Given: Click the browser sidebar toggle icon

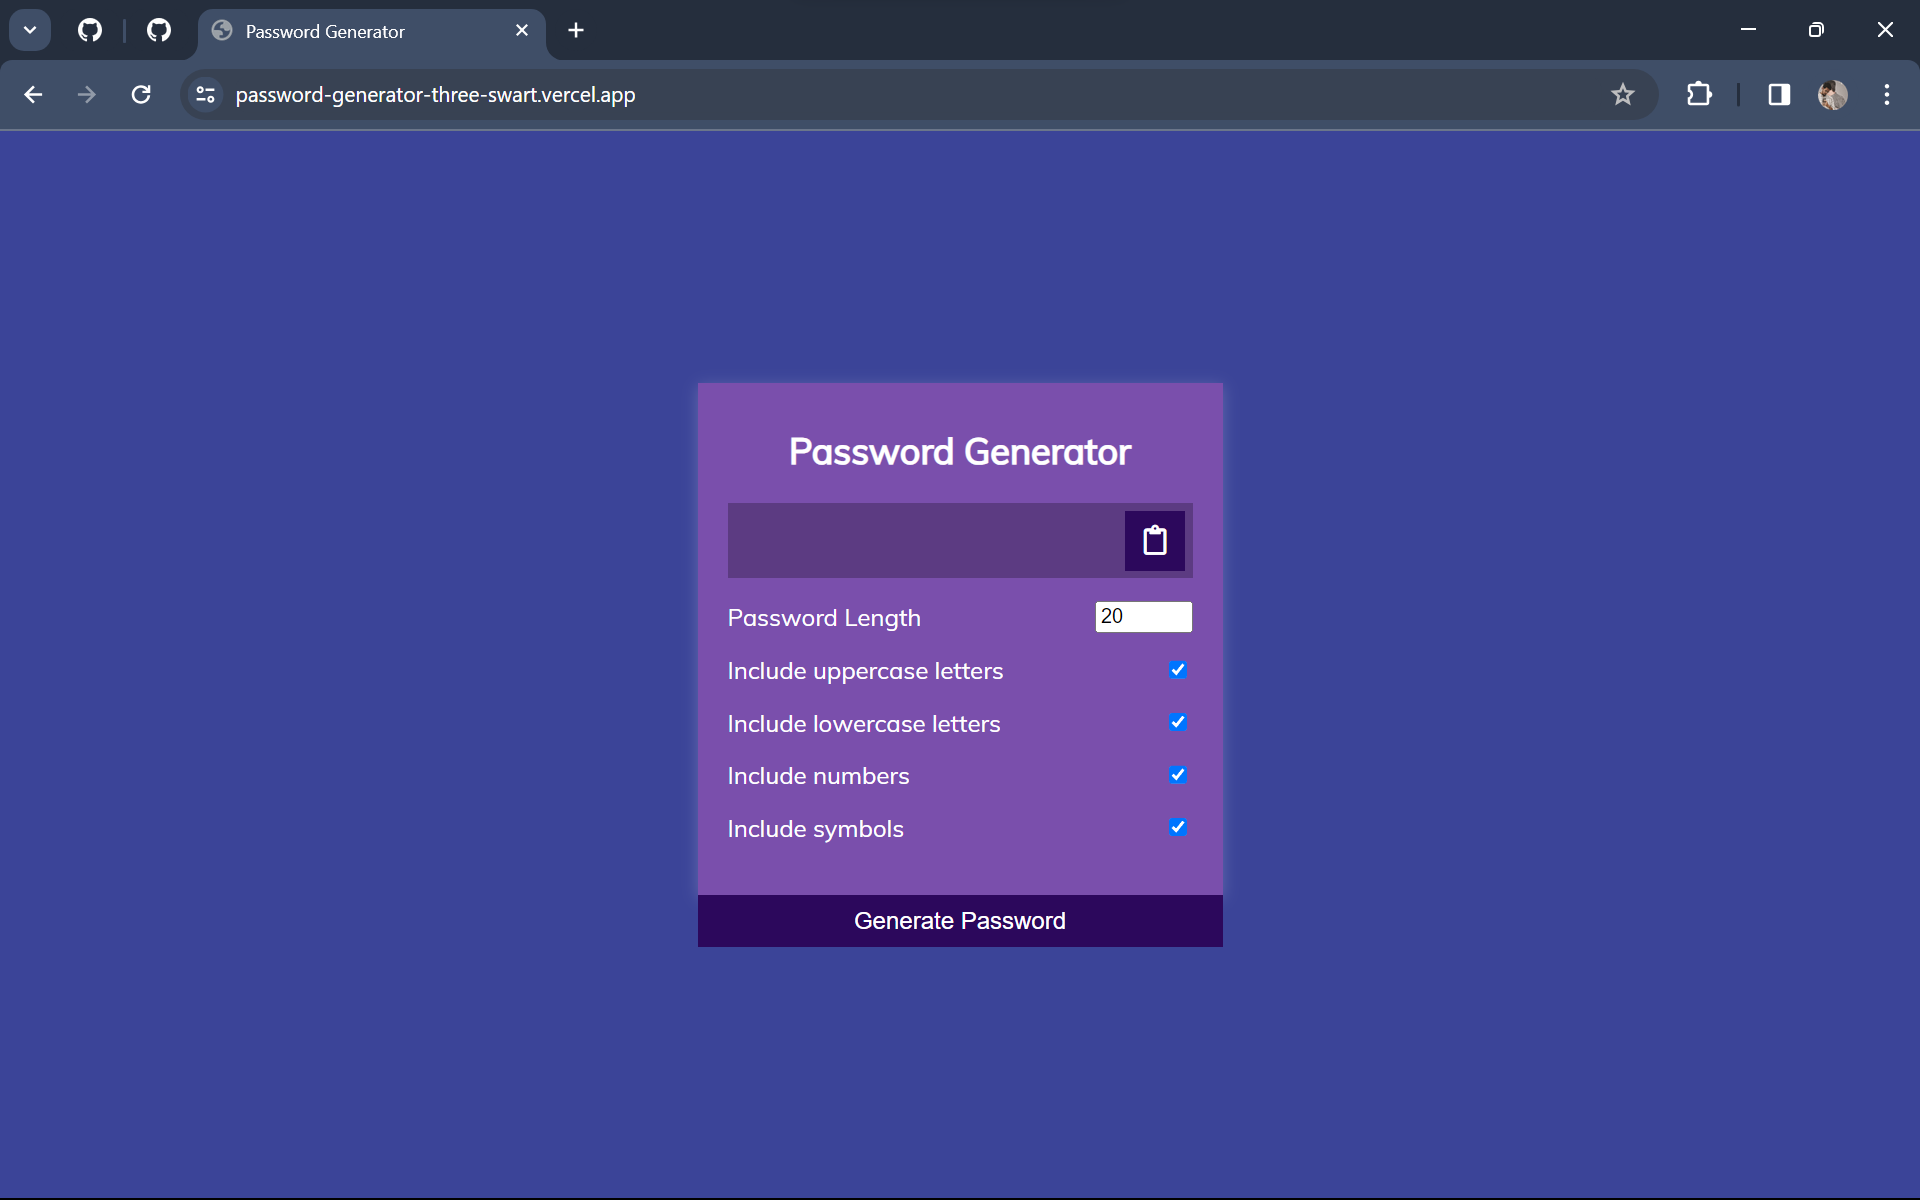Looking at the screenshot, I should [x=1780, y=94].
